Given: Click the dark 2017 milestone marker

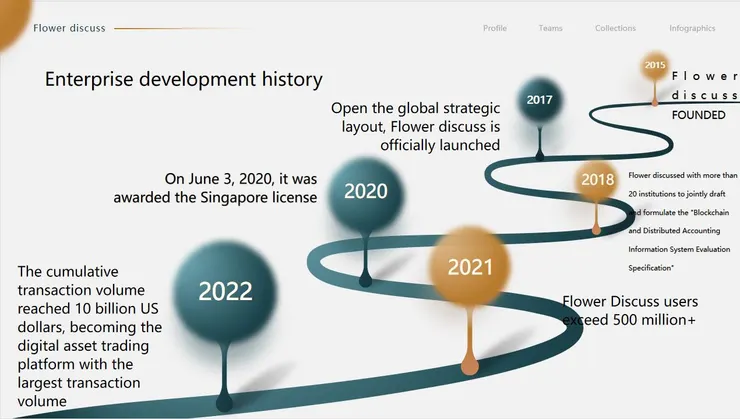Looking at the screenshot, I should tap(539, 100).
